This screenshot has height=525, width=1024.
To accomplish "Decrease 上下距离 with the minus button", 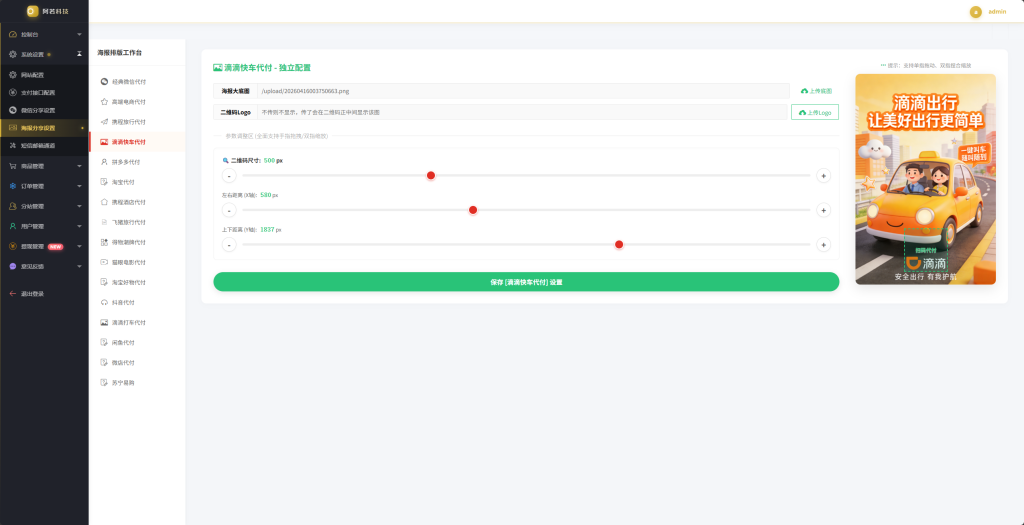I will point(229,245).
